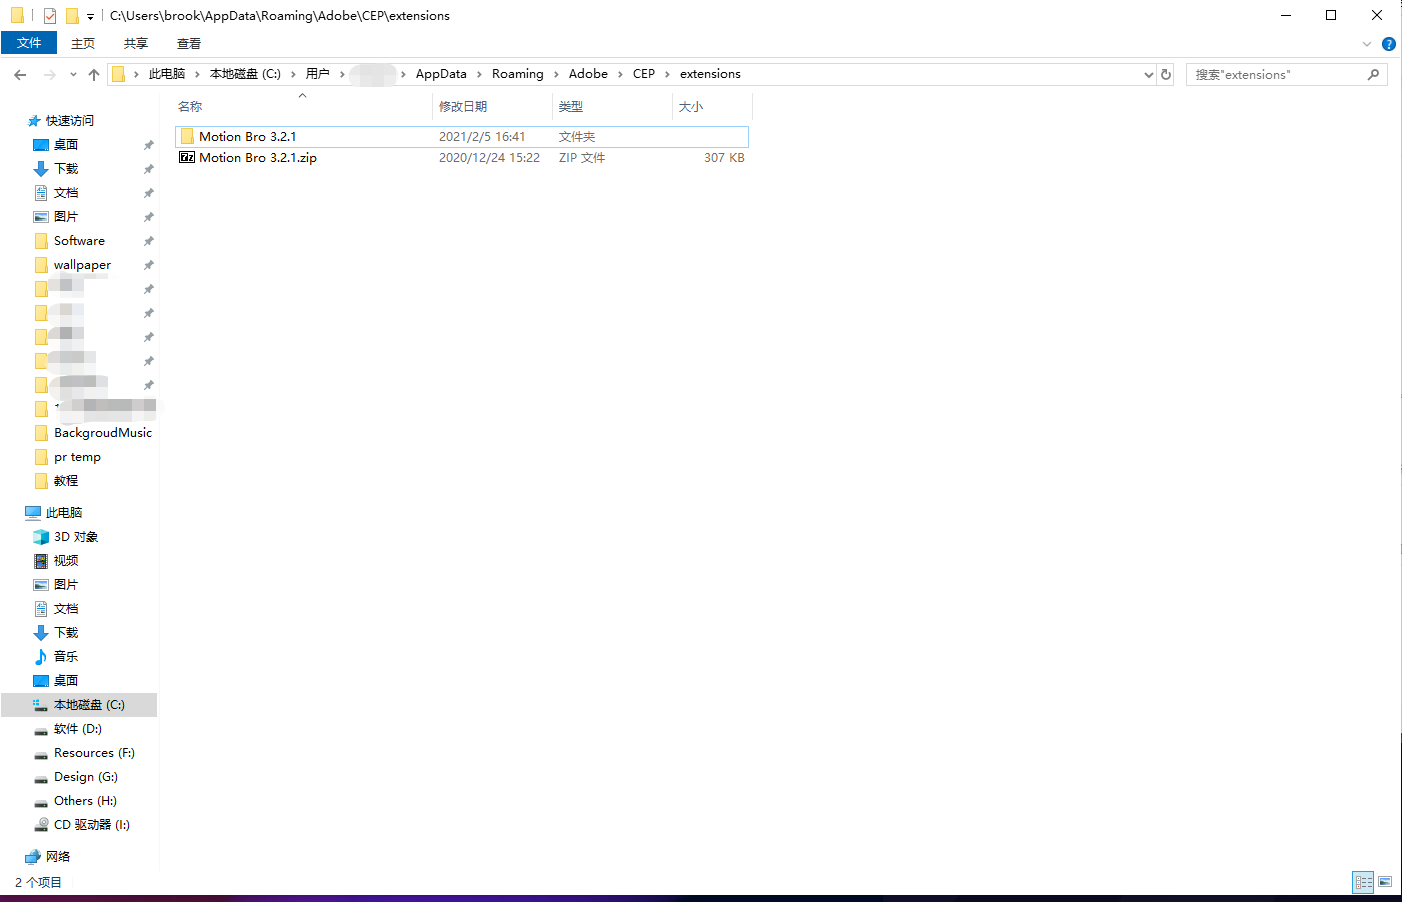Click the new folder icon in title bar
The width and height of the screenshot is (1402, 902).
coord(72,16)
